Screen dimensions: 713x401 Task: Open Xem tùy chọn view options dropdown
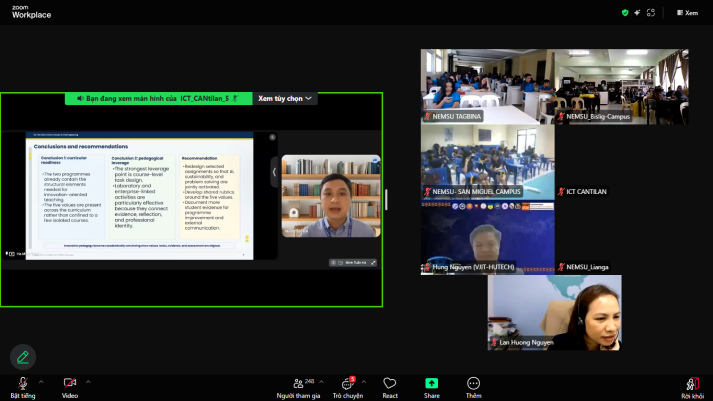pos(285,98)
